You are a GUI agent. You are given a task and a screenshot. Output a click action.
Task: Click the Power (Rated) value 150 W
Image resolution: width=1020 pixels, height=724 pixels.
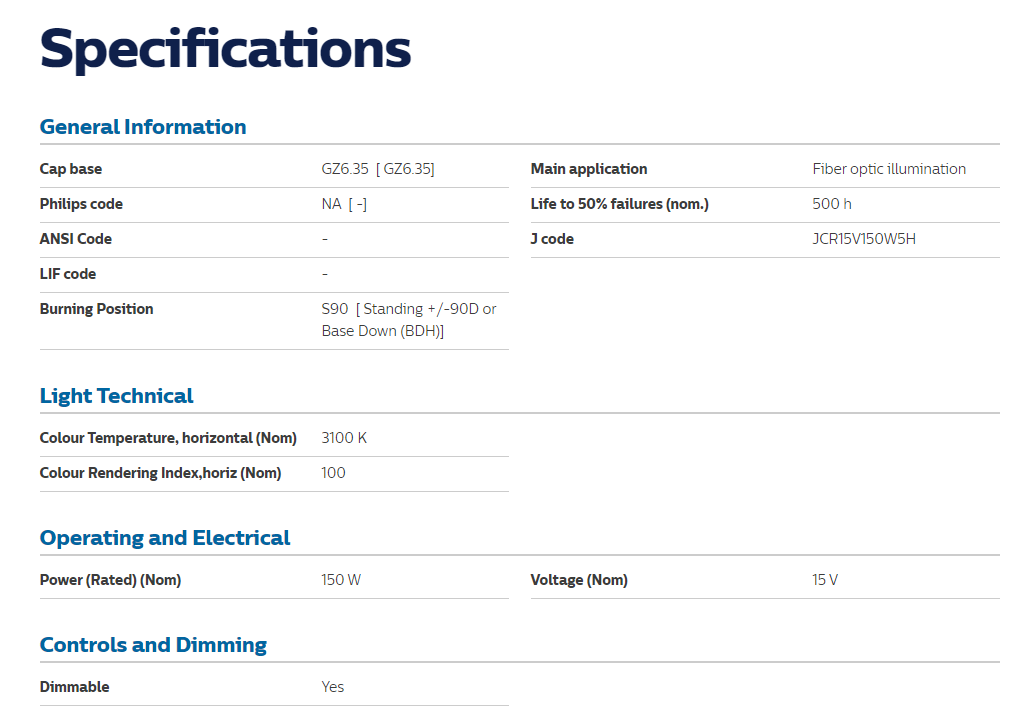(x=341, y=580)
